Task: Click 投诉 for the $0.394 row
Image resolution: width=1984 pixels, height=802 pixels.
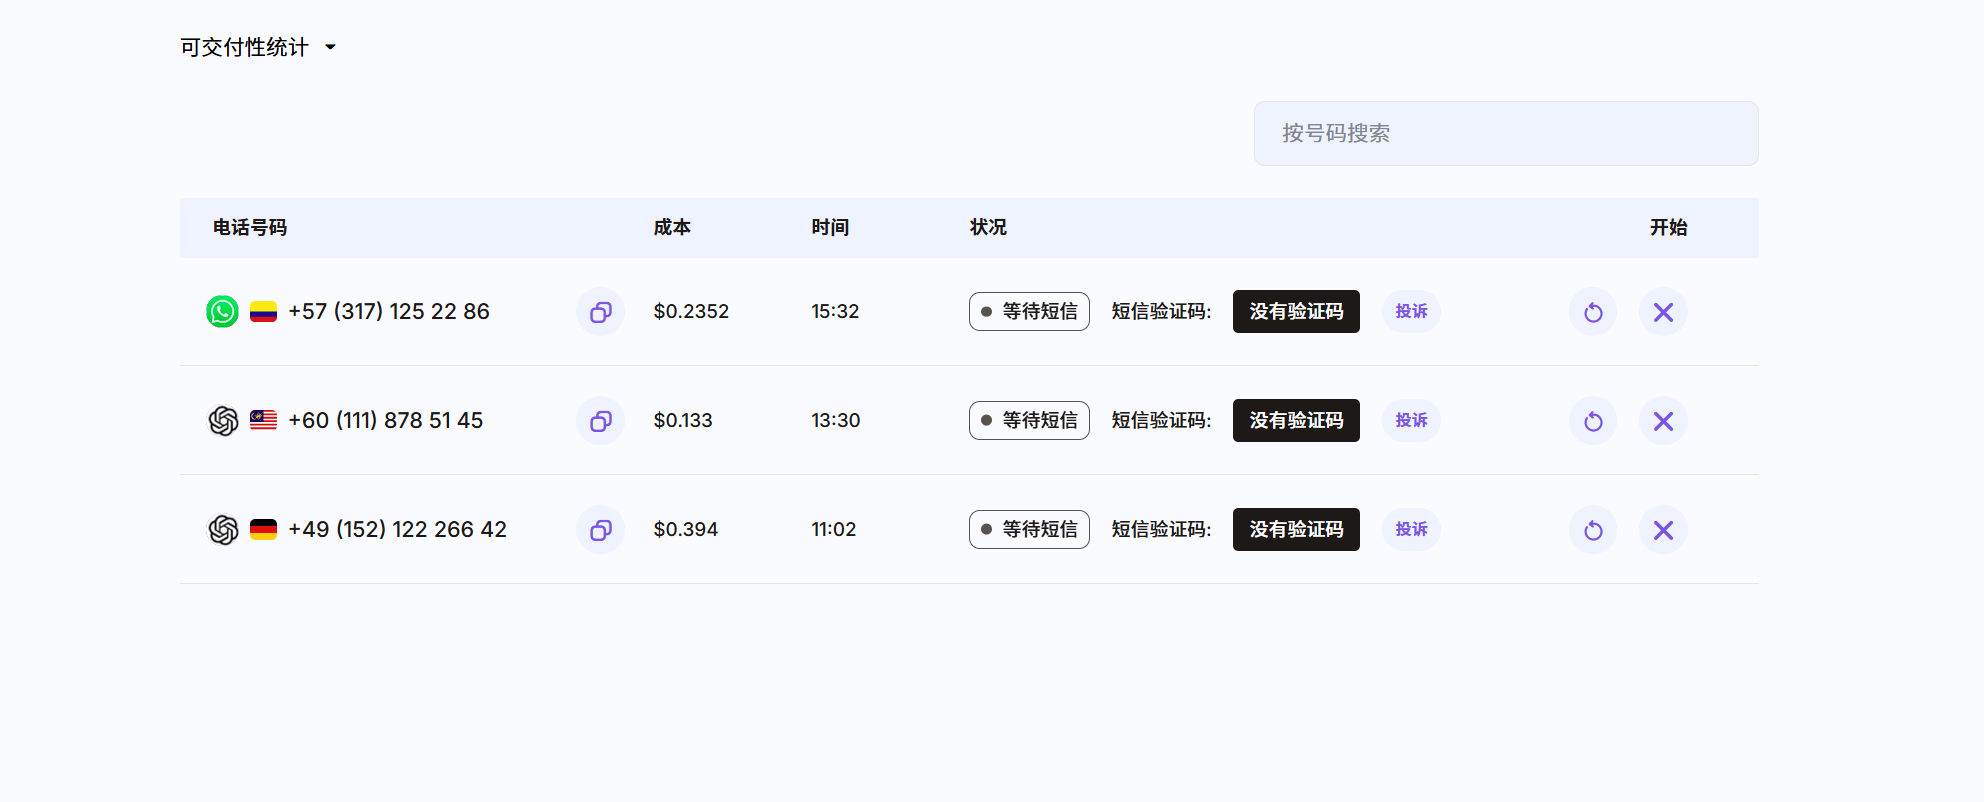Action: pyautogui.click(x=1411, y=530)
